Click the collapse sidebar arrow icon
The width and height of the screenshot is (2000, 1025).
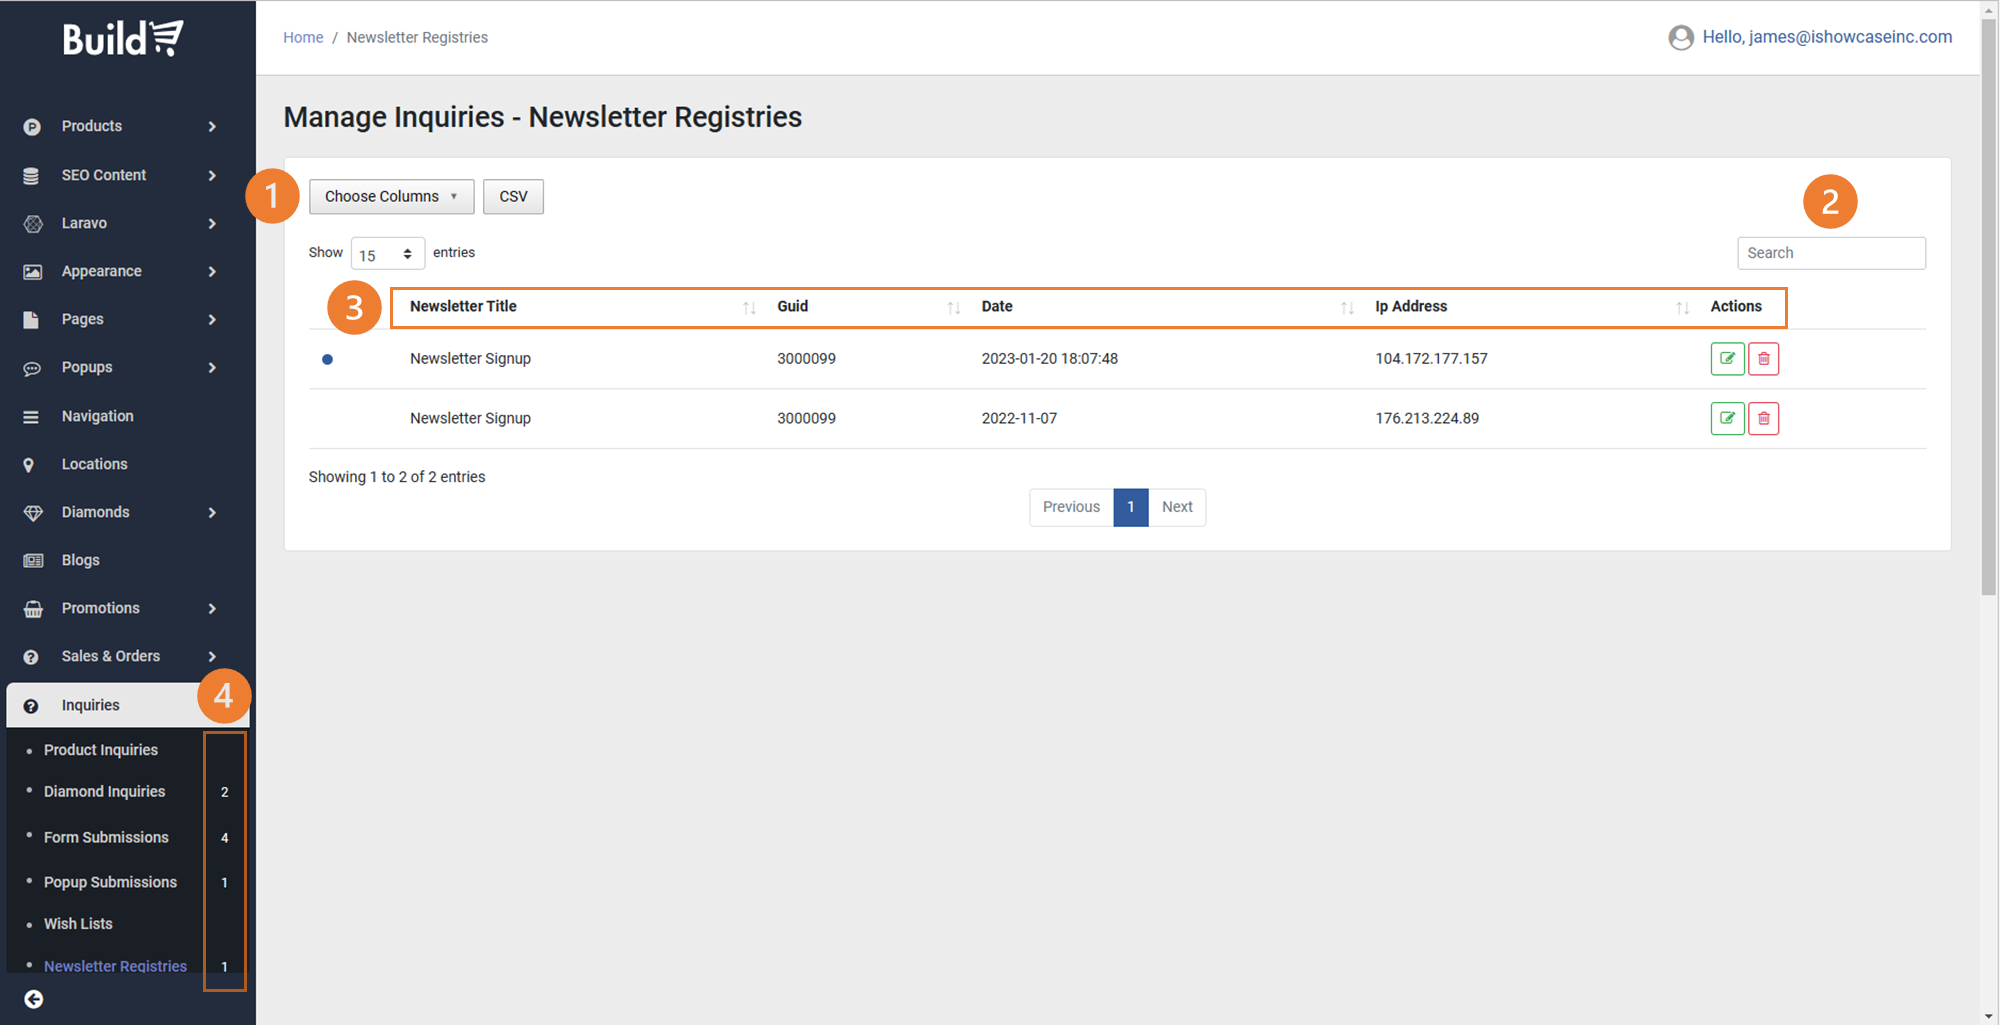(x=34, y=999)
